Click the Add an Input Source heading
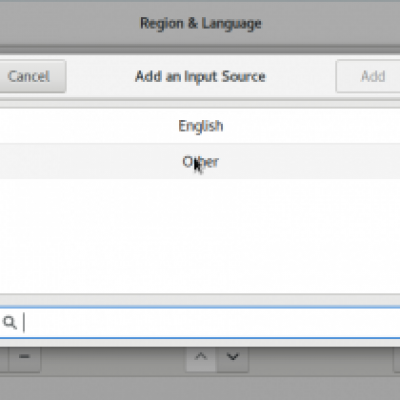Screen dimensions: 400x400 click(200, 76)
